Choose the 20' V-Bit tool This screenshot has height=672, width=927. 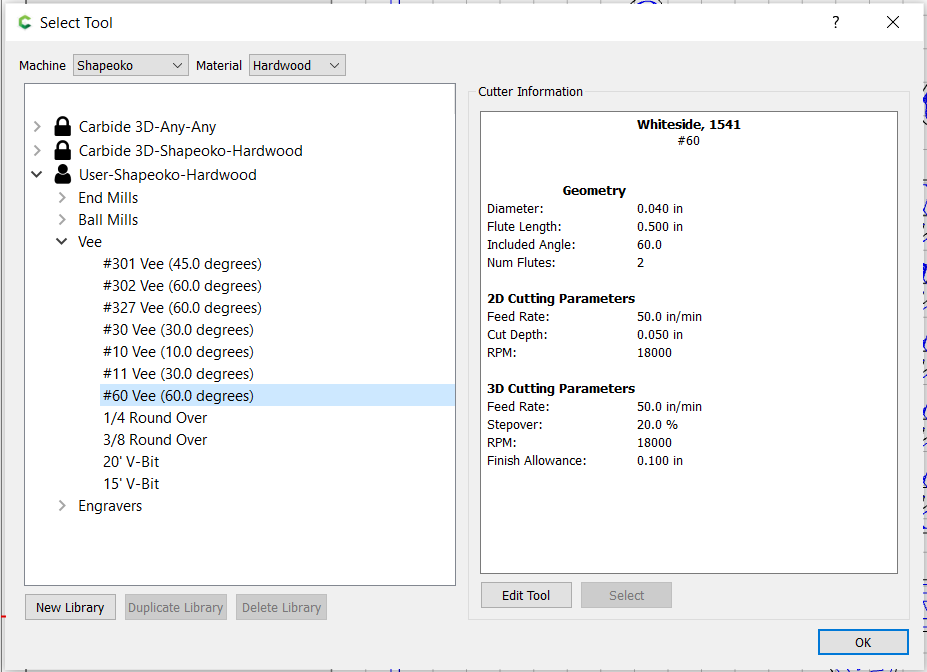point(131,462)
